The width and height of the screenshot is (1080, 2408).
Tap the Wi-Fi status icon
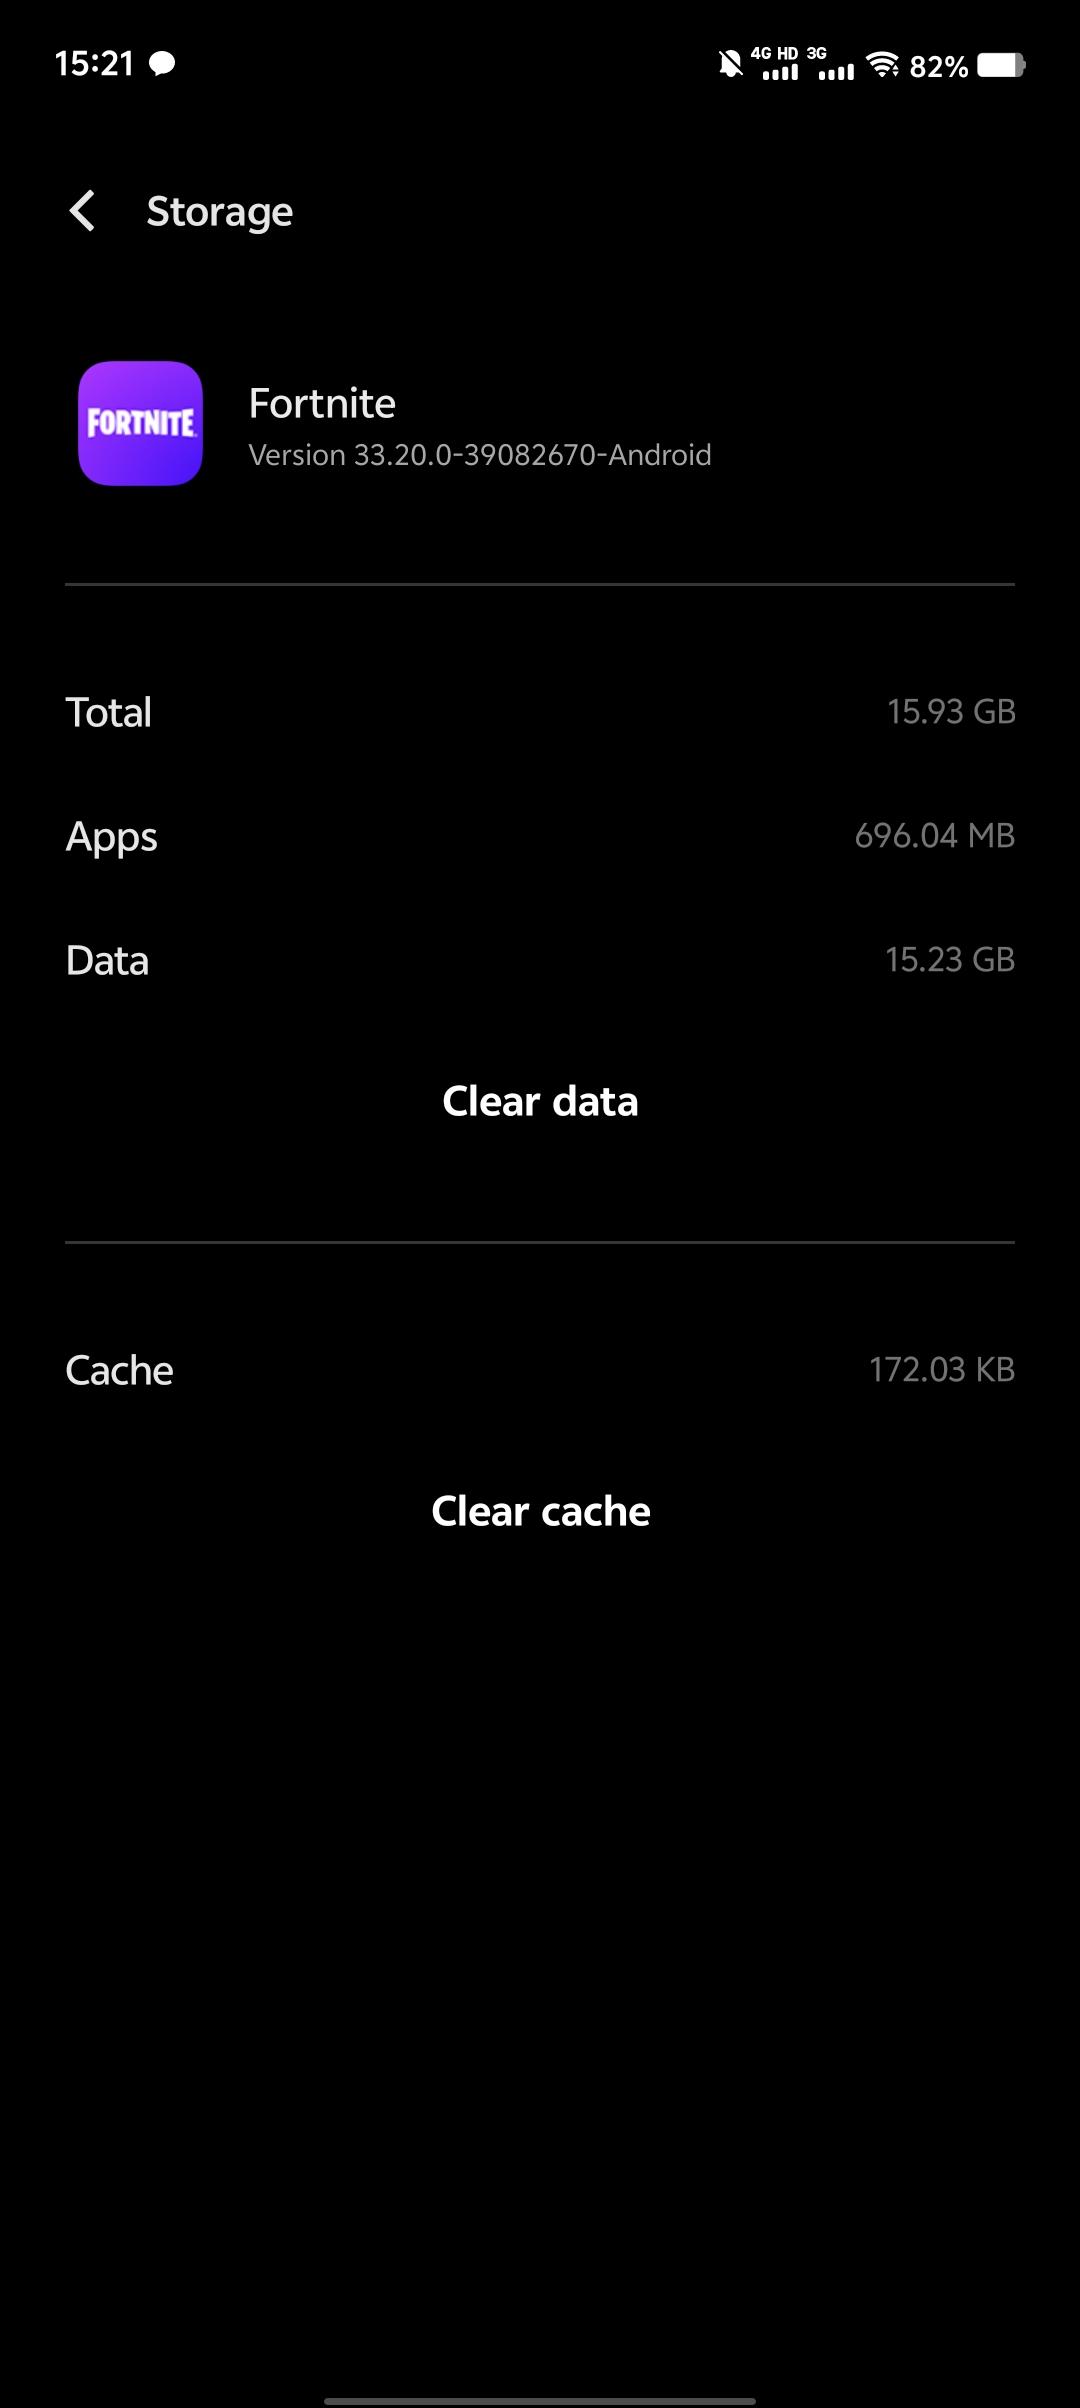point(882,64)
